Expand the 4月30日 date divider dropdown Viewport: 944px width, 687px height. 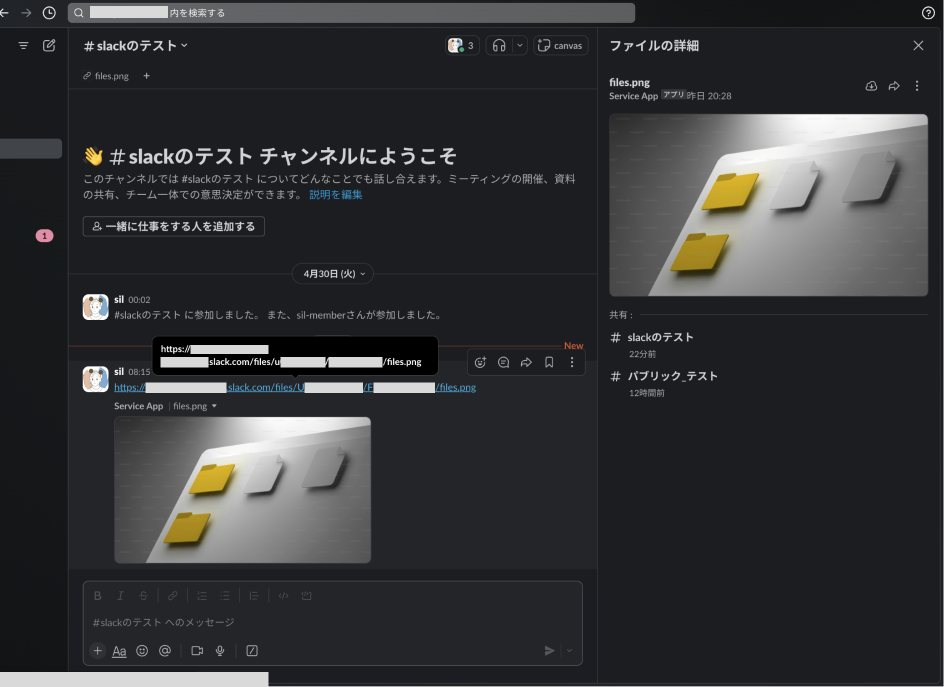pyautogui.click(x=335, y=273)
